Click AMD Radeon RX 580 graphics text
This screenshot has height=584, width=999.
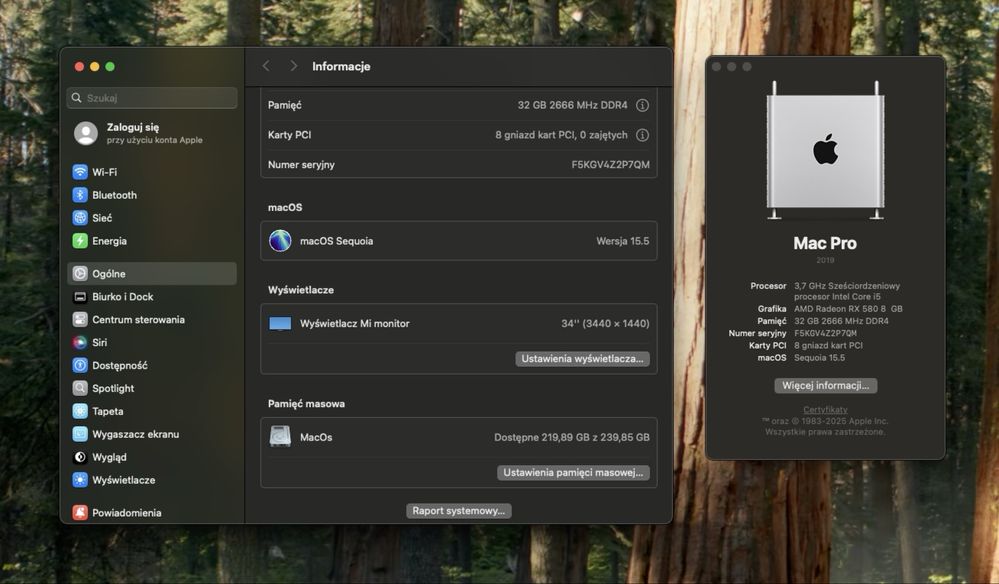coord(848,309)
